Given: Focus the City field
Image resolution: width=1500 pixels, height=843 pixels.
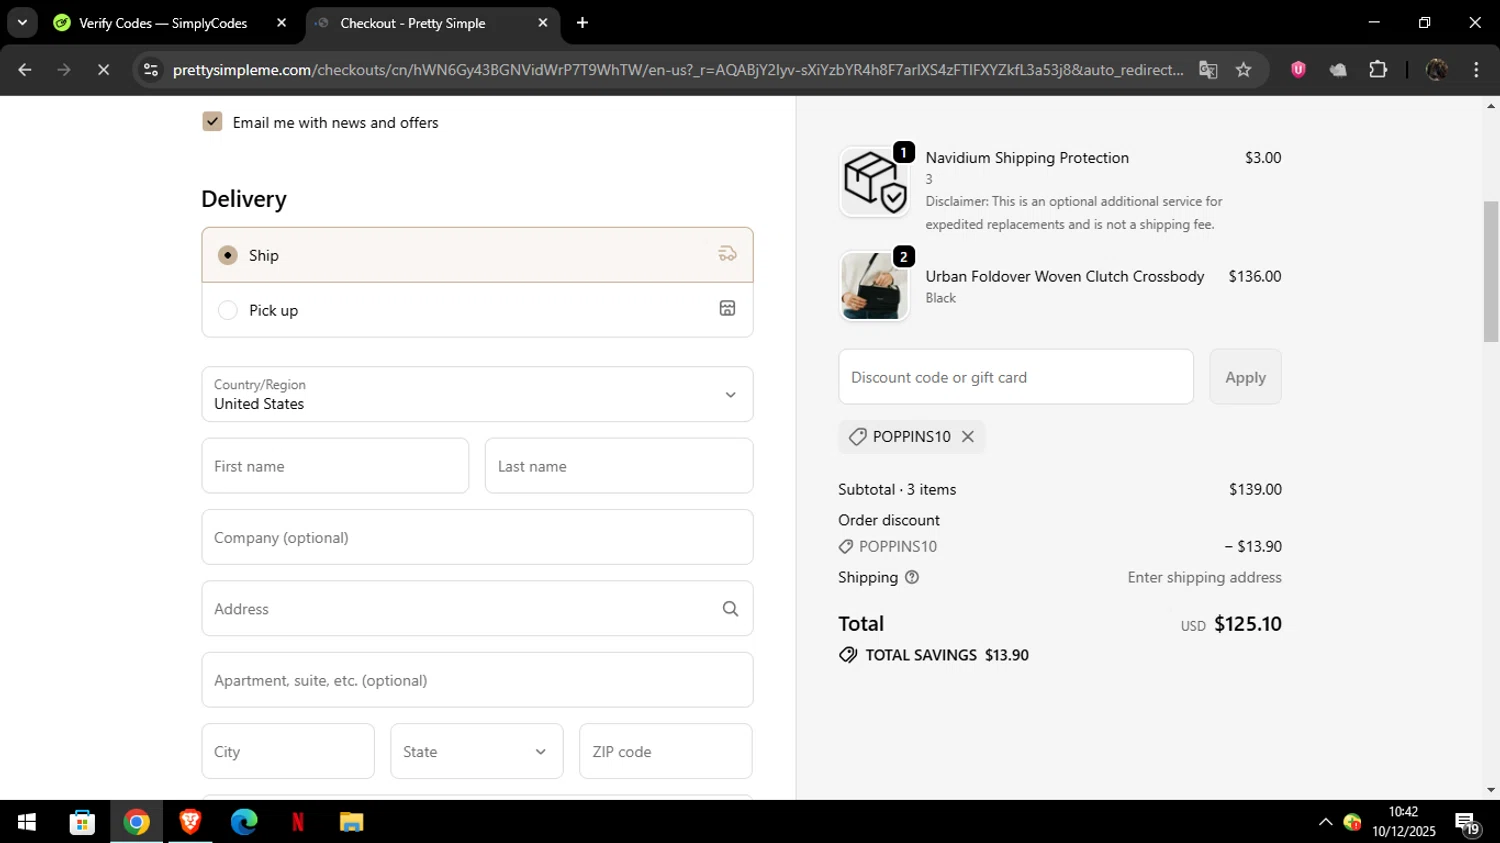Looking at the screenshot, I should [288, 751].
